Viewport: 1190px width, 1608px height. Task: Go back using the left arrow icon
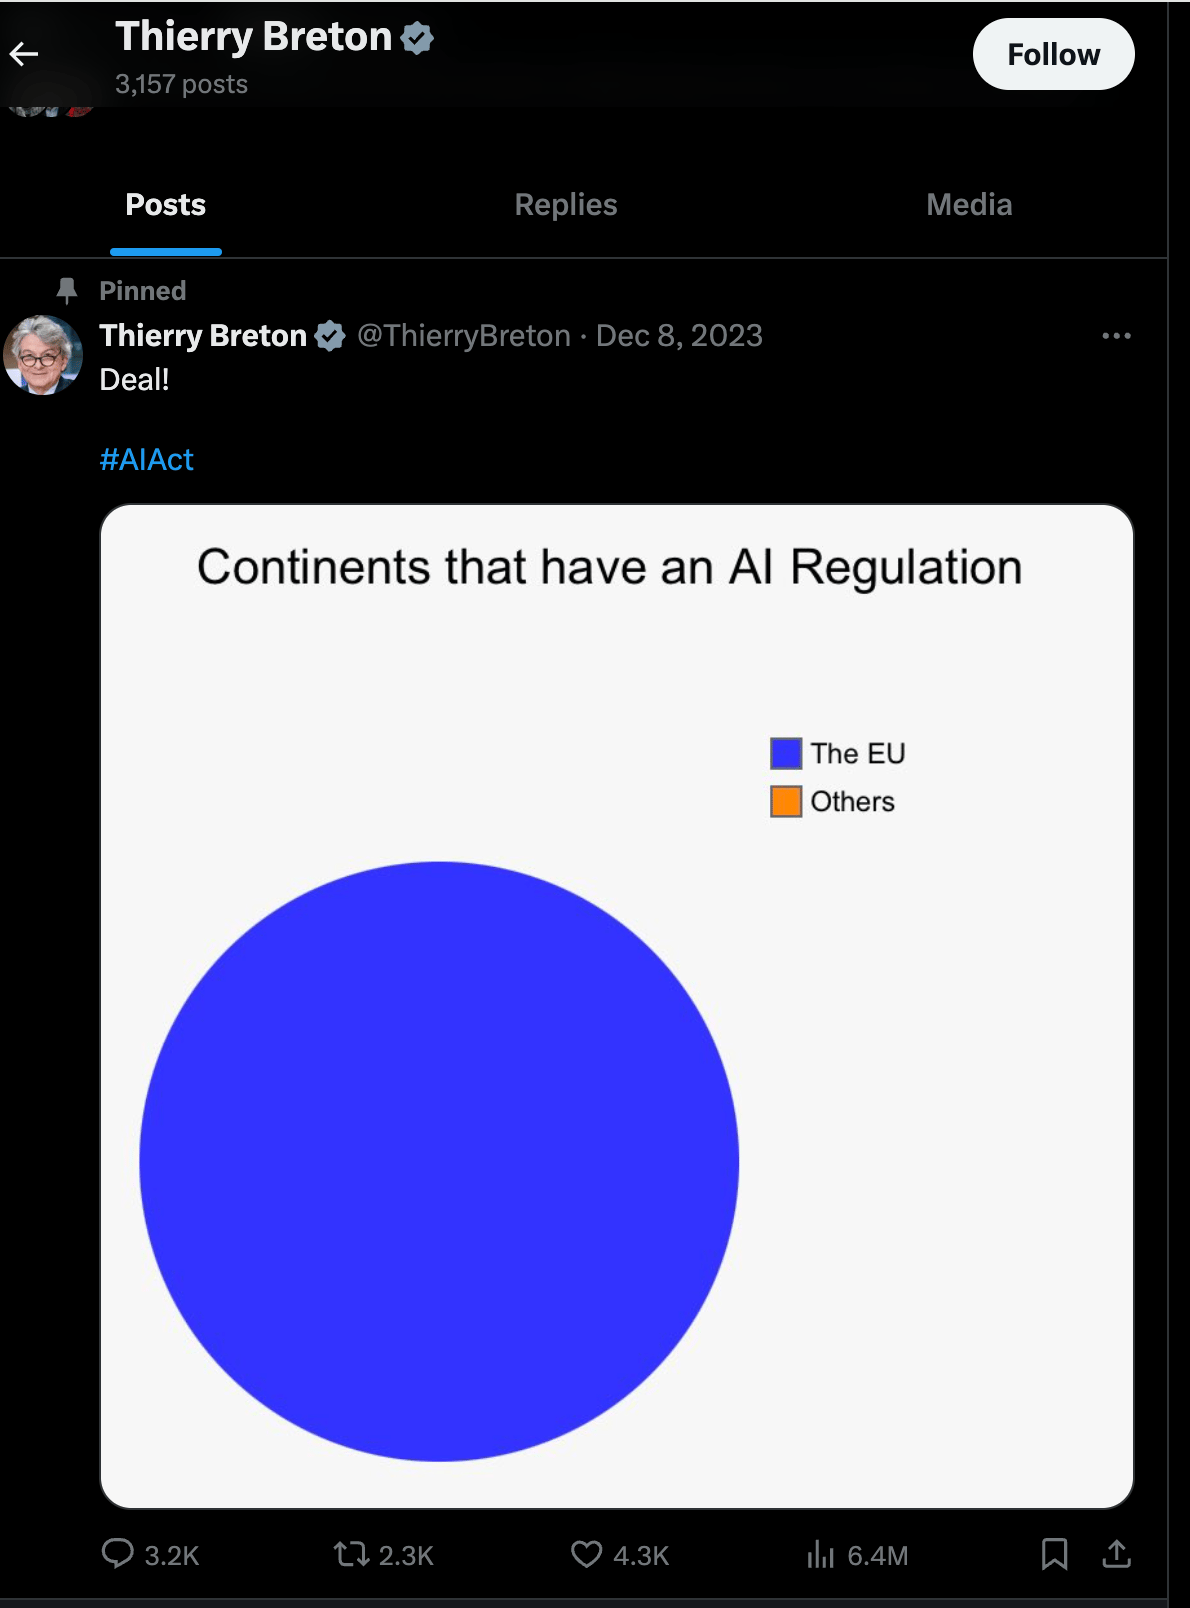pyautogui.click(x=24, y=54)
